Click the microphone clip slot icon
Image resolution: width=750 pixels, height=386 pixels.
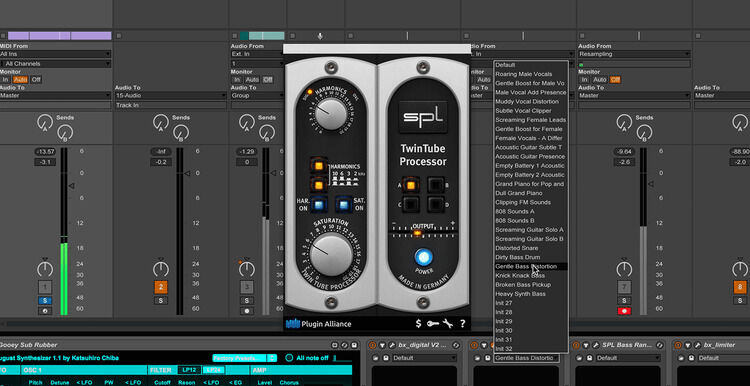[320, 36]
